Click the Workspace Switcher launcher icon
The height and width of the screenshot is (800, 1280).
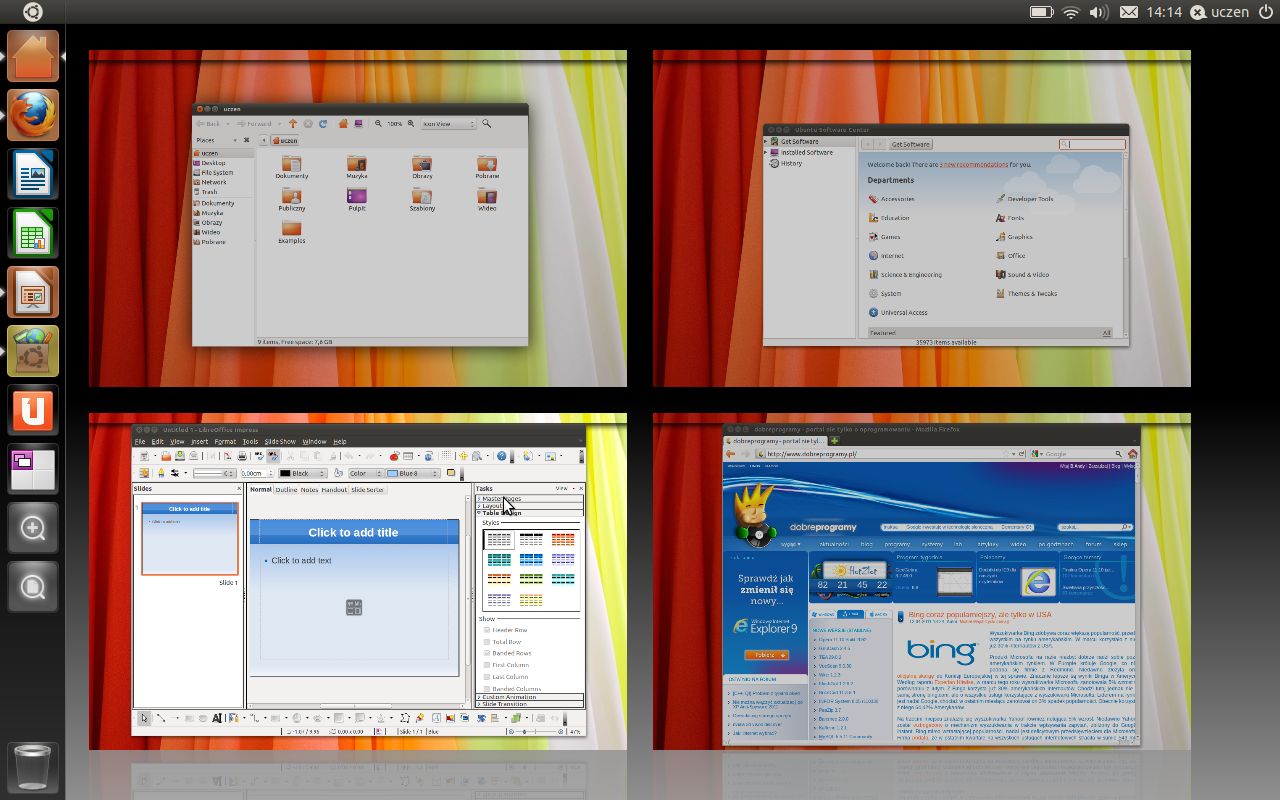click(33, 469)
